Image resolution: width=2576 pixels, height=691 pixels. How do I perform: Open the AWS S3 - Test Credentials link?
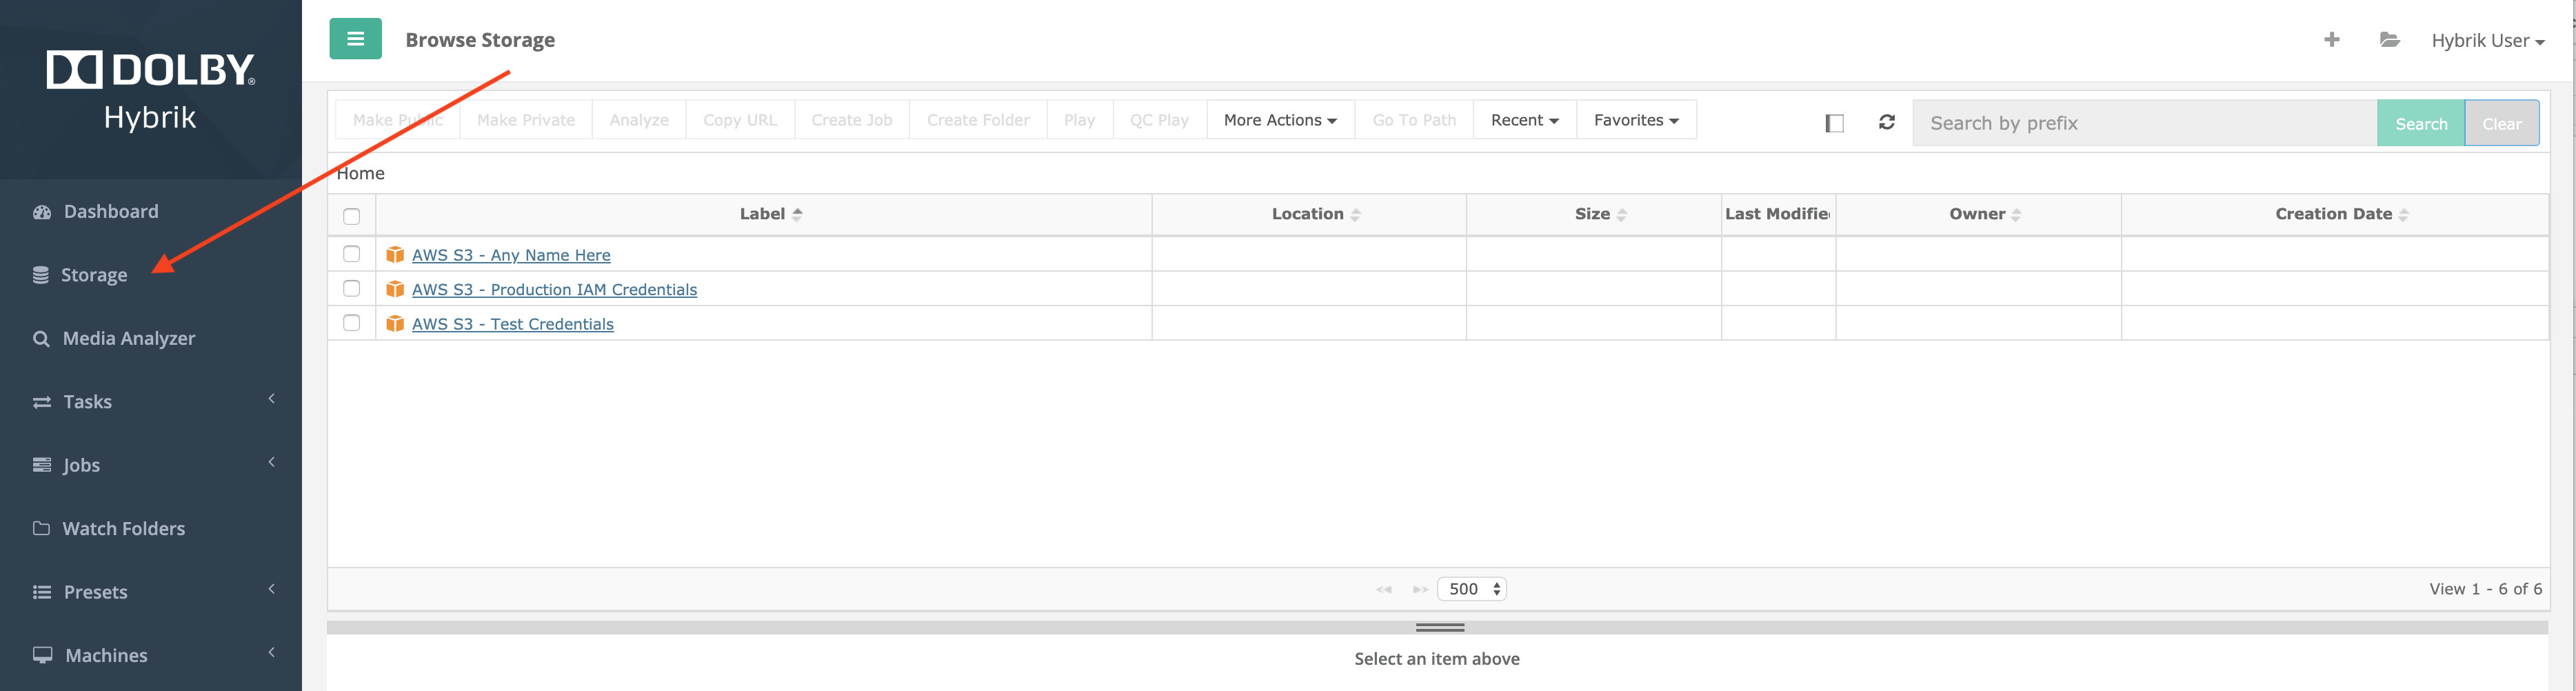(513, 324)
